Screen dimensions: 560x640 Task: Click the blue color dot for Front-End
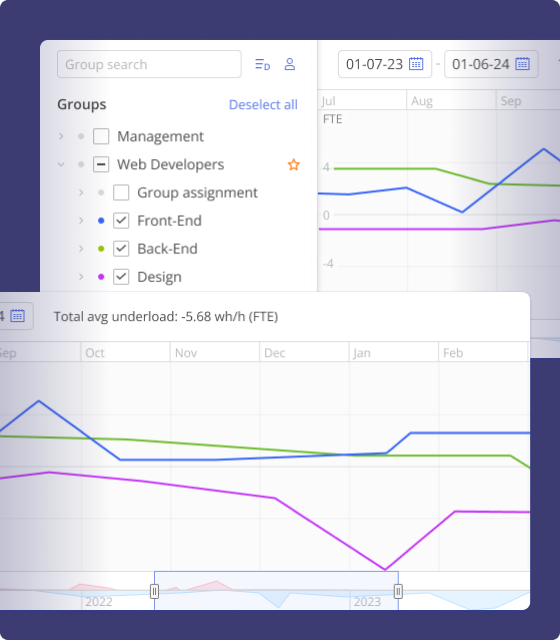click(x=101, y=221)
